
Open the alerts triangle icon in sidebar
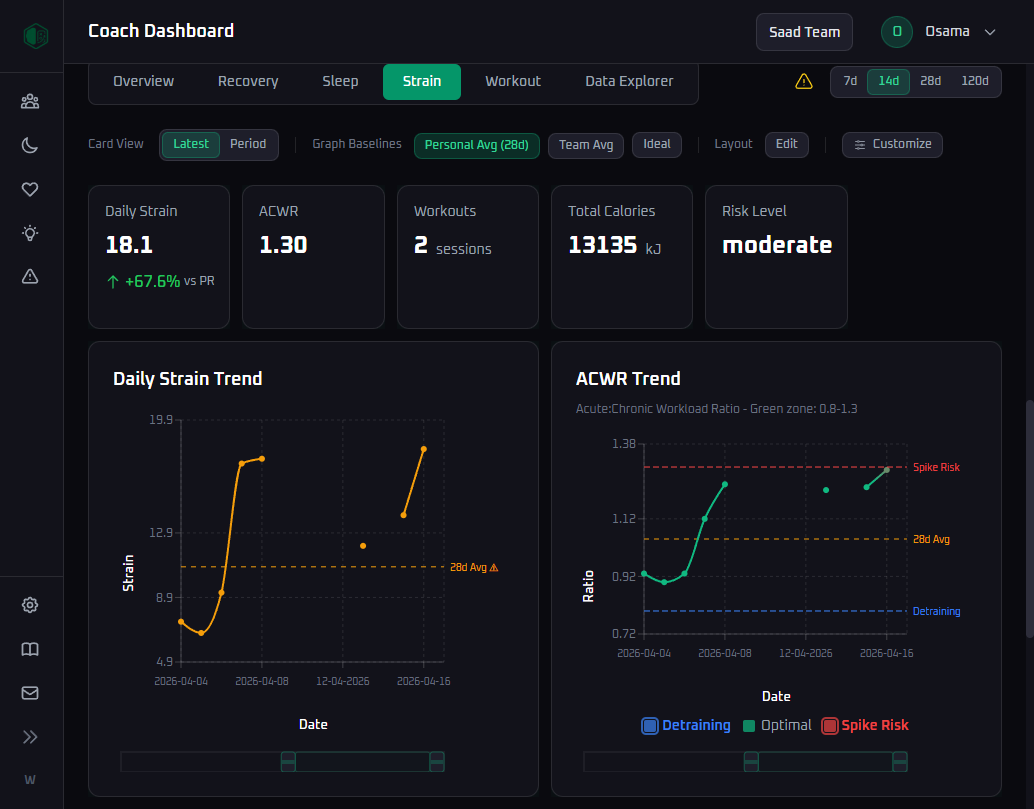(x=30, y=277)
